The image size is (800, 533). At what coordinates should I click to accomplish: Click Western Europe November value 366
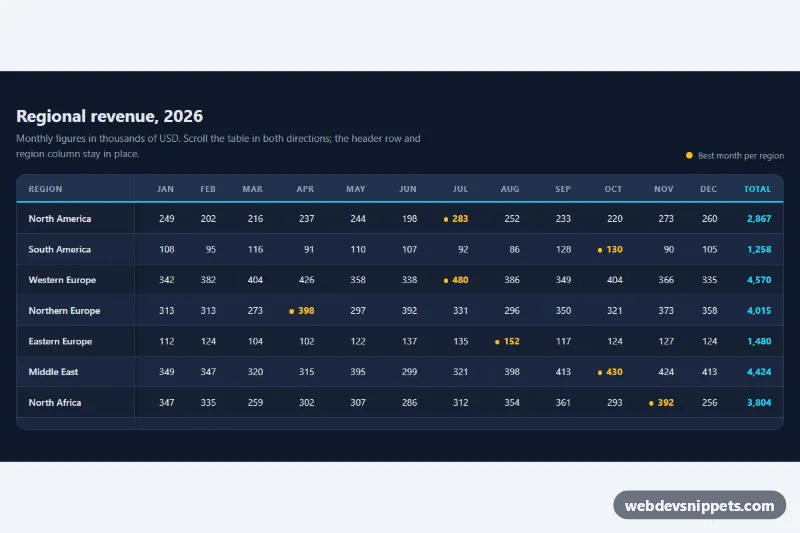[666, 280]
